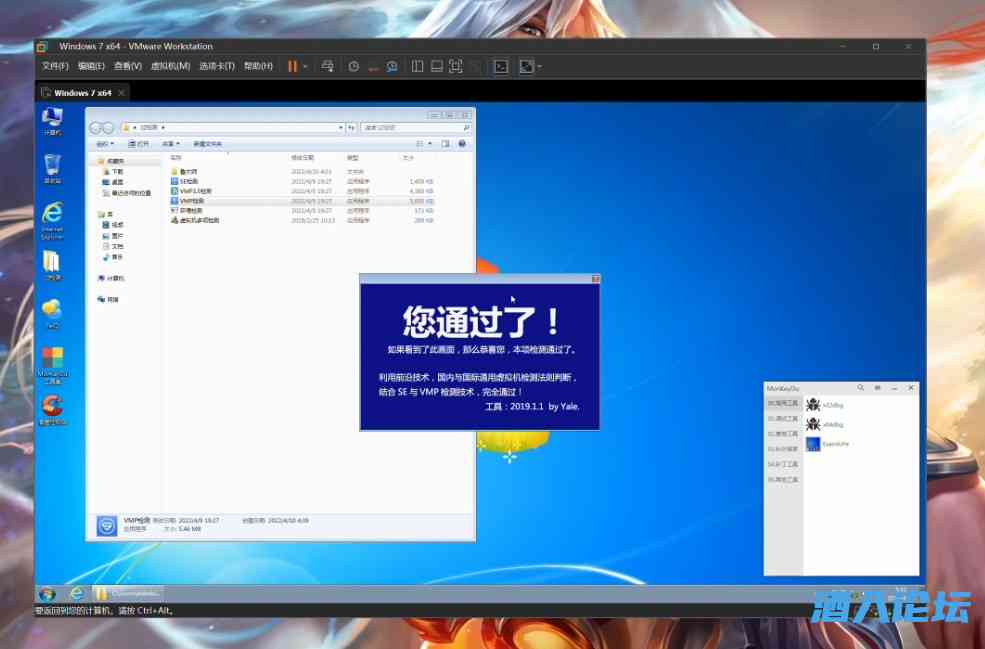Open the 文件(F) menu in VMware

pyautogui.click(x=55, y=66)
